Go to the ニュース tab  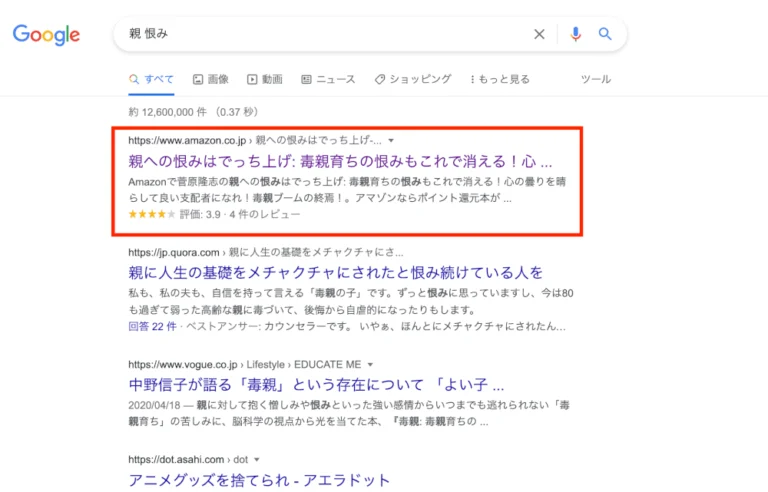click(328, 79)
